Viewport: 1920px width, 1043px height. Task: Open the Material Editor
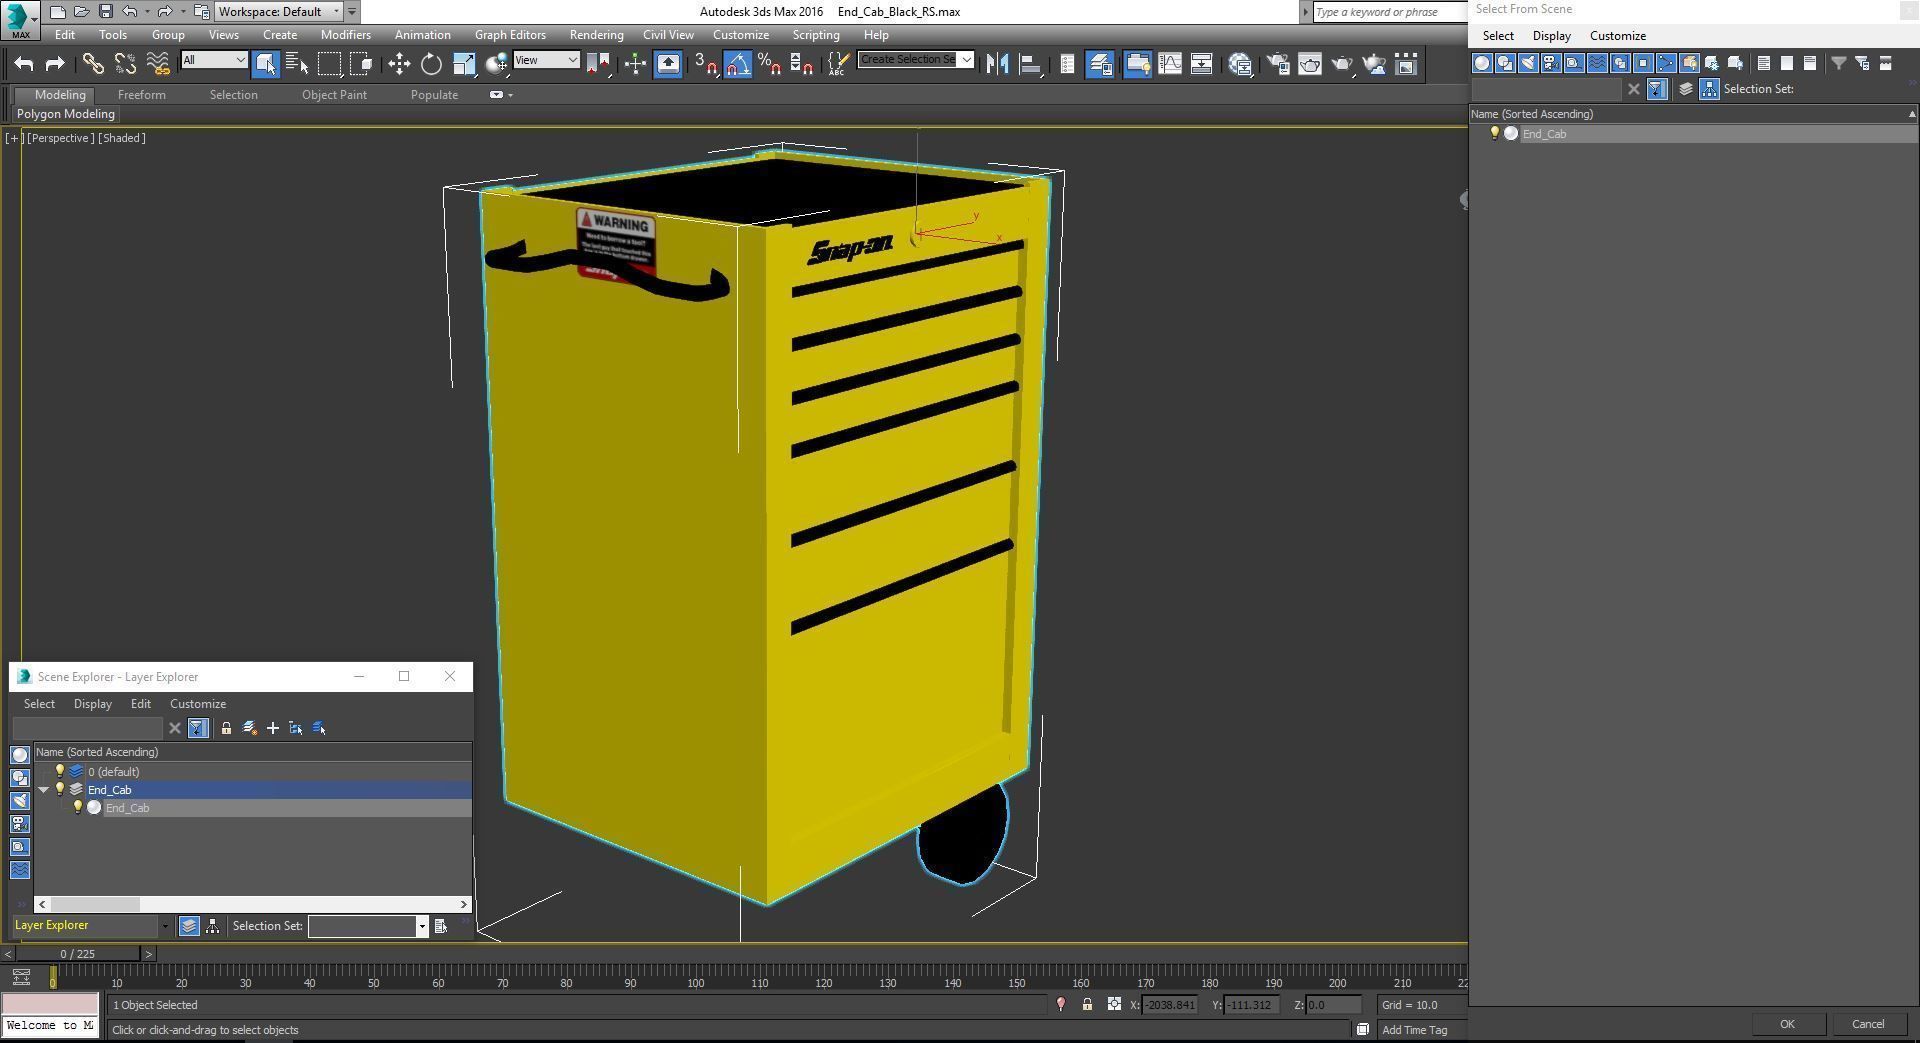coord(1240,64)
